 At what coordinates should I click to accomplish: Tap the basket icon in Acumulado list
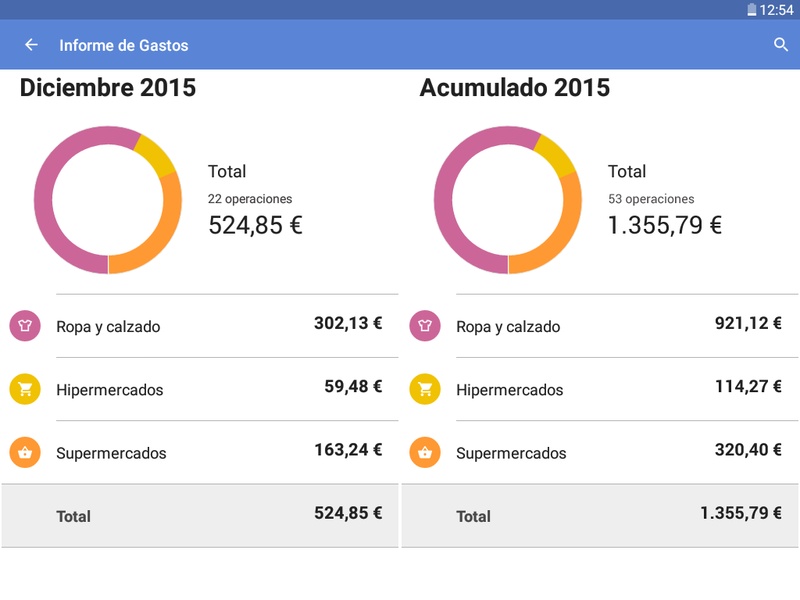click(425, 452)
